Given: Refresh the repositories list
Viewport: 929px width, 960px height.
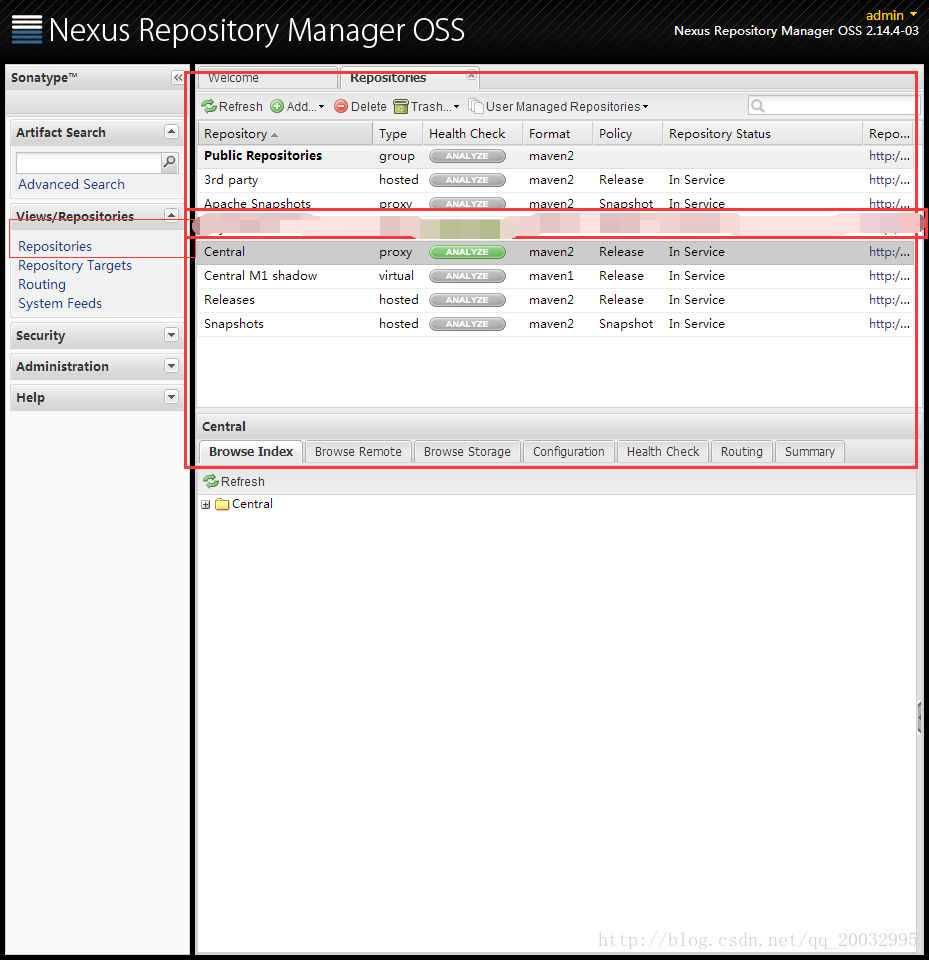Looking at the screenshot, I should pos(233,107).
